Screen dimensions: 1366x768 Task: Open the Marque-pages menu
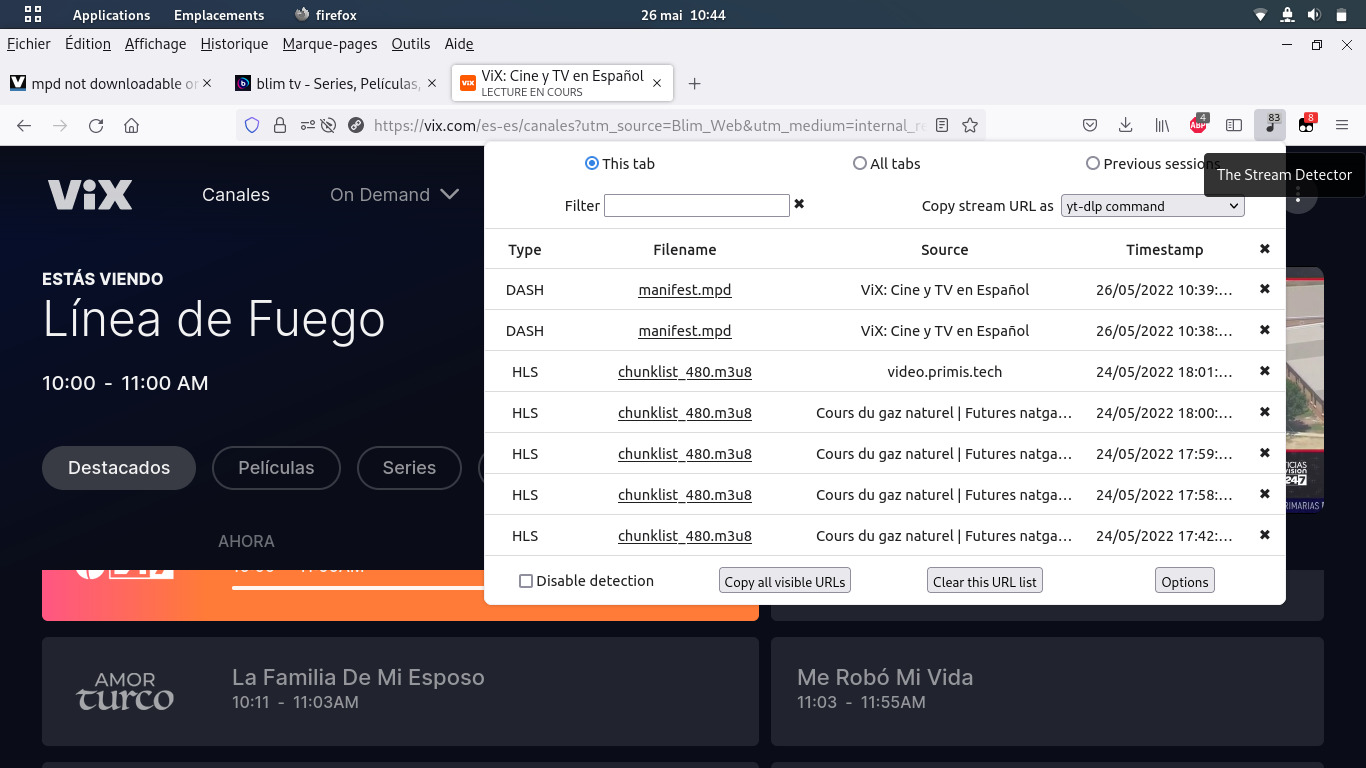tap(330, 44)
